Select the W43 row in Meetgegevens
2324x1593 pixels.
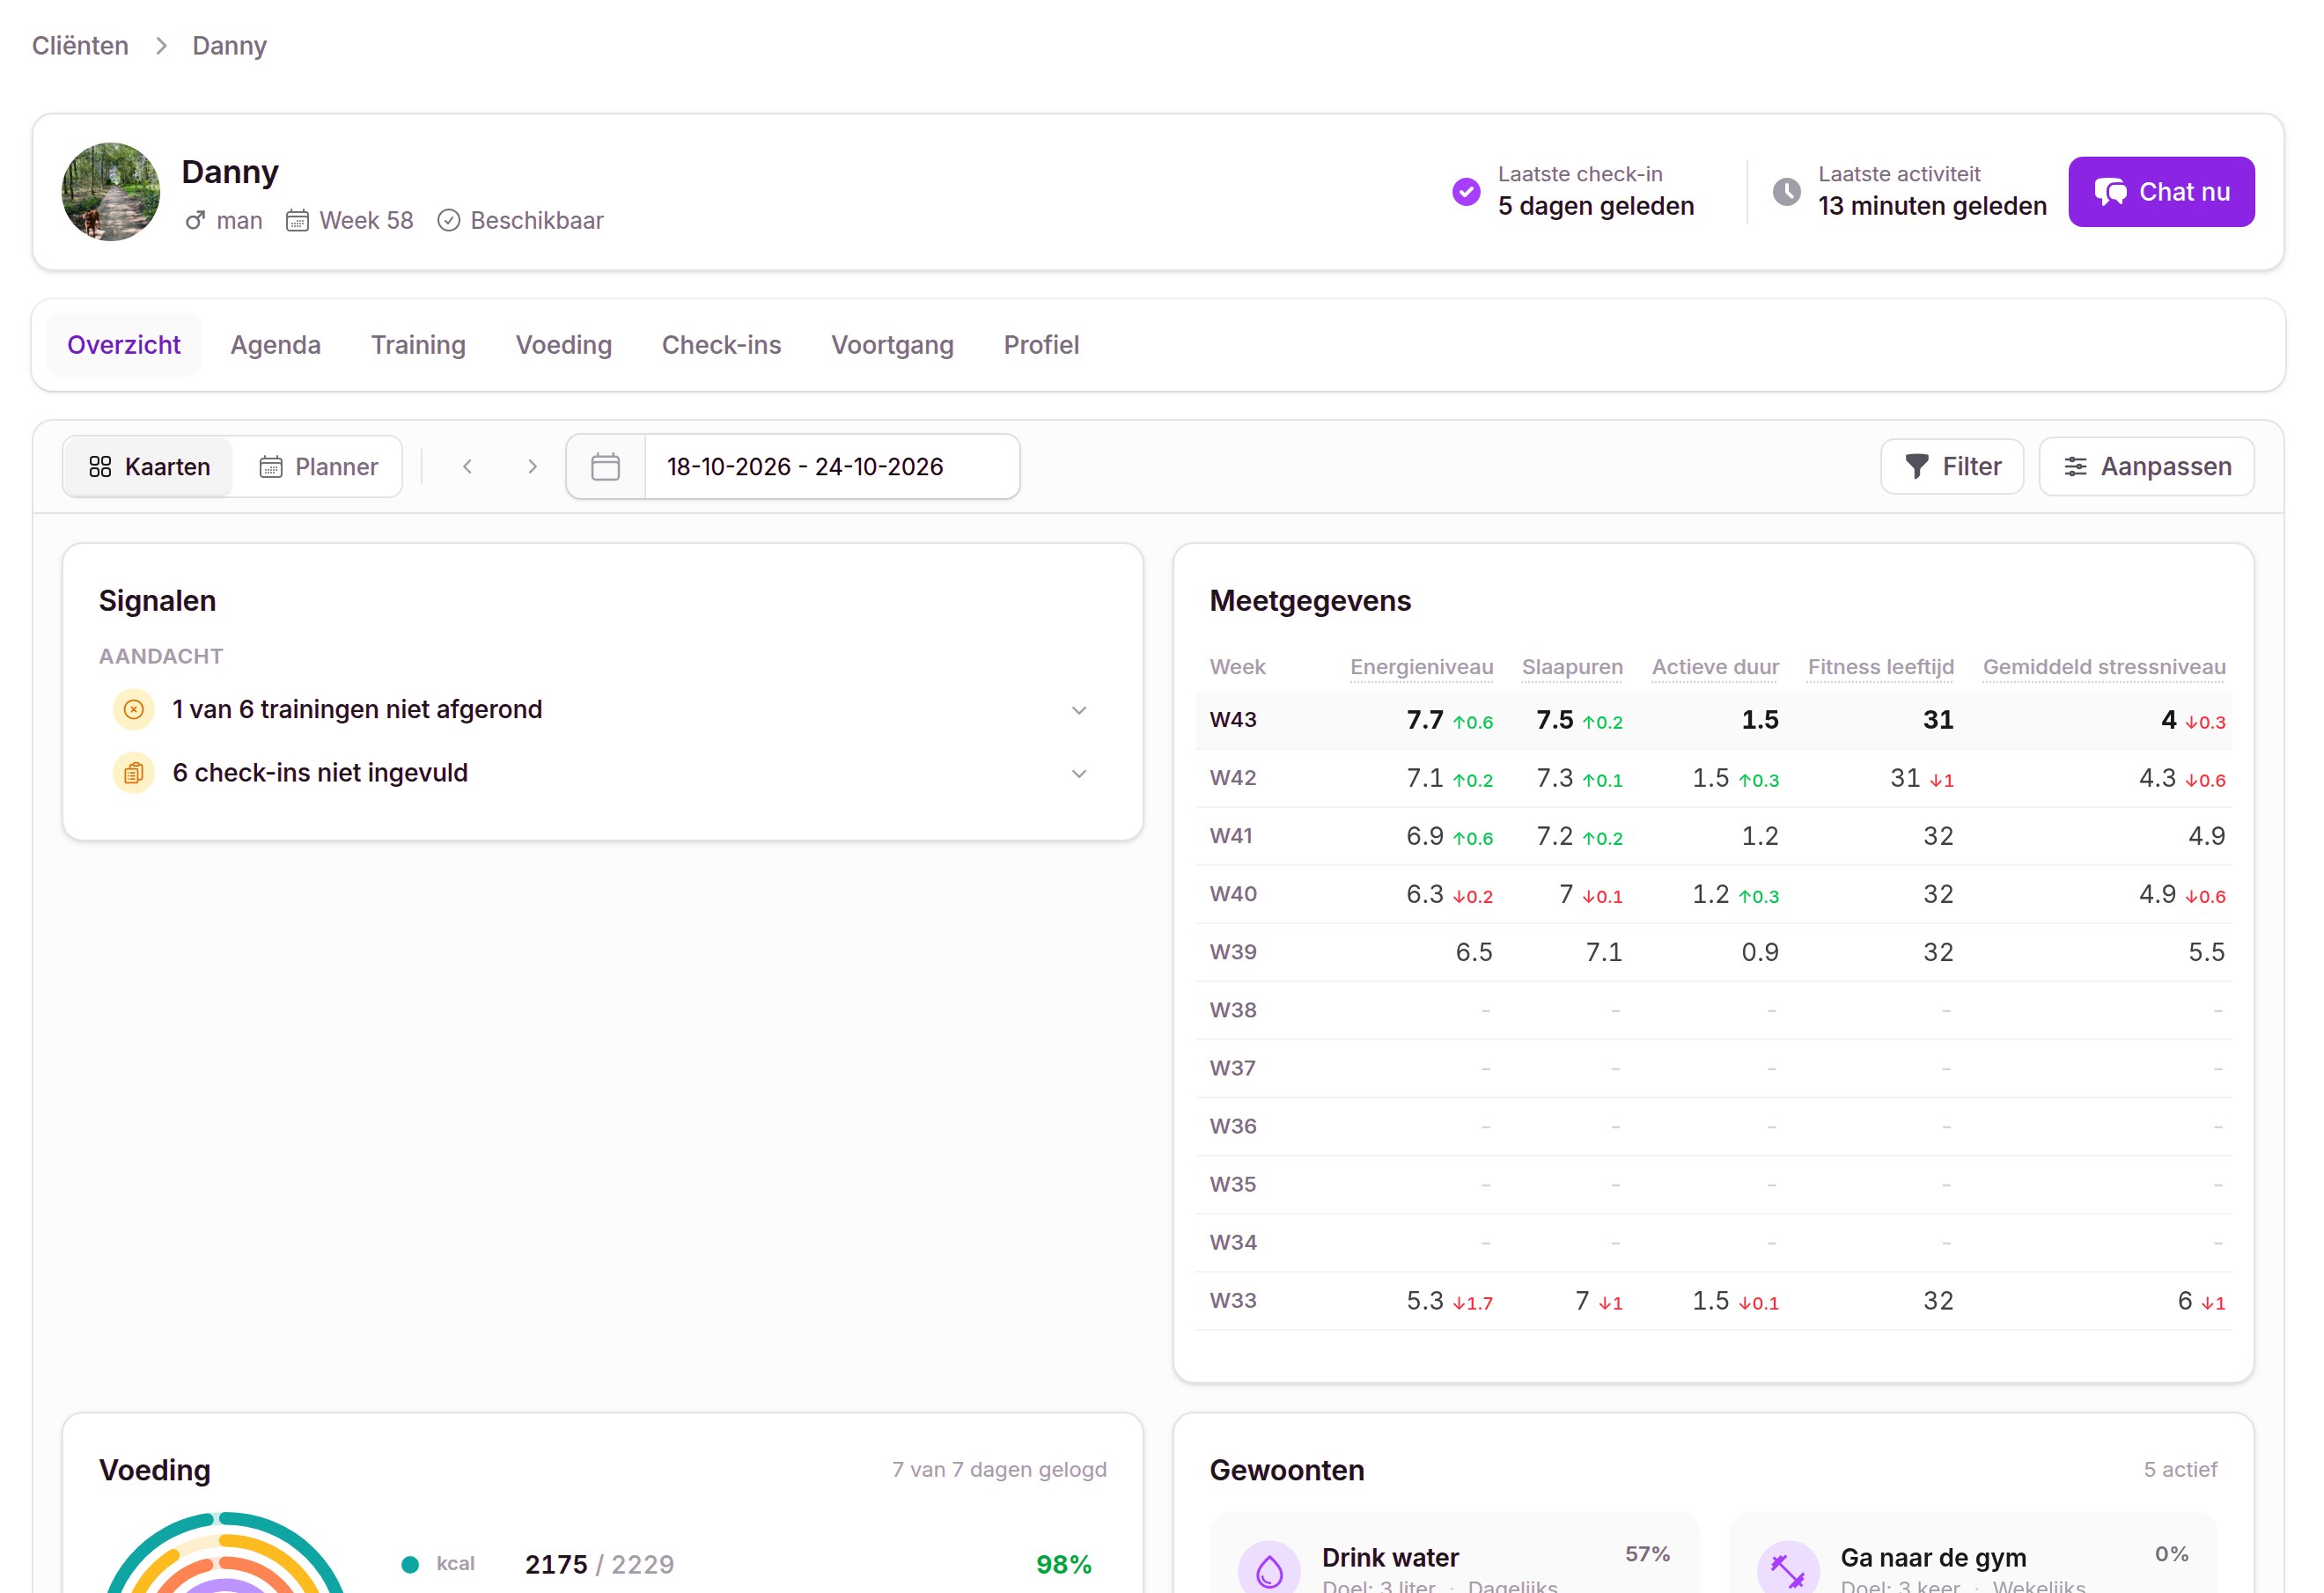tap(1713, 720)
